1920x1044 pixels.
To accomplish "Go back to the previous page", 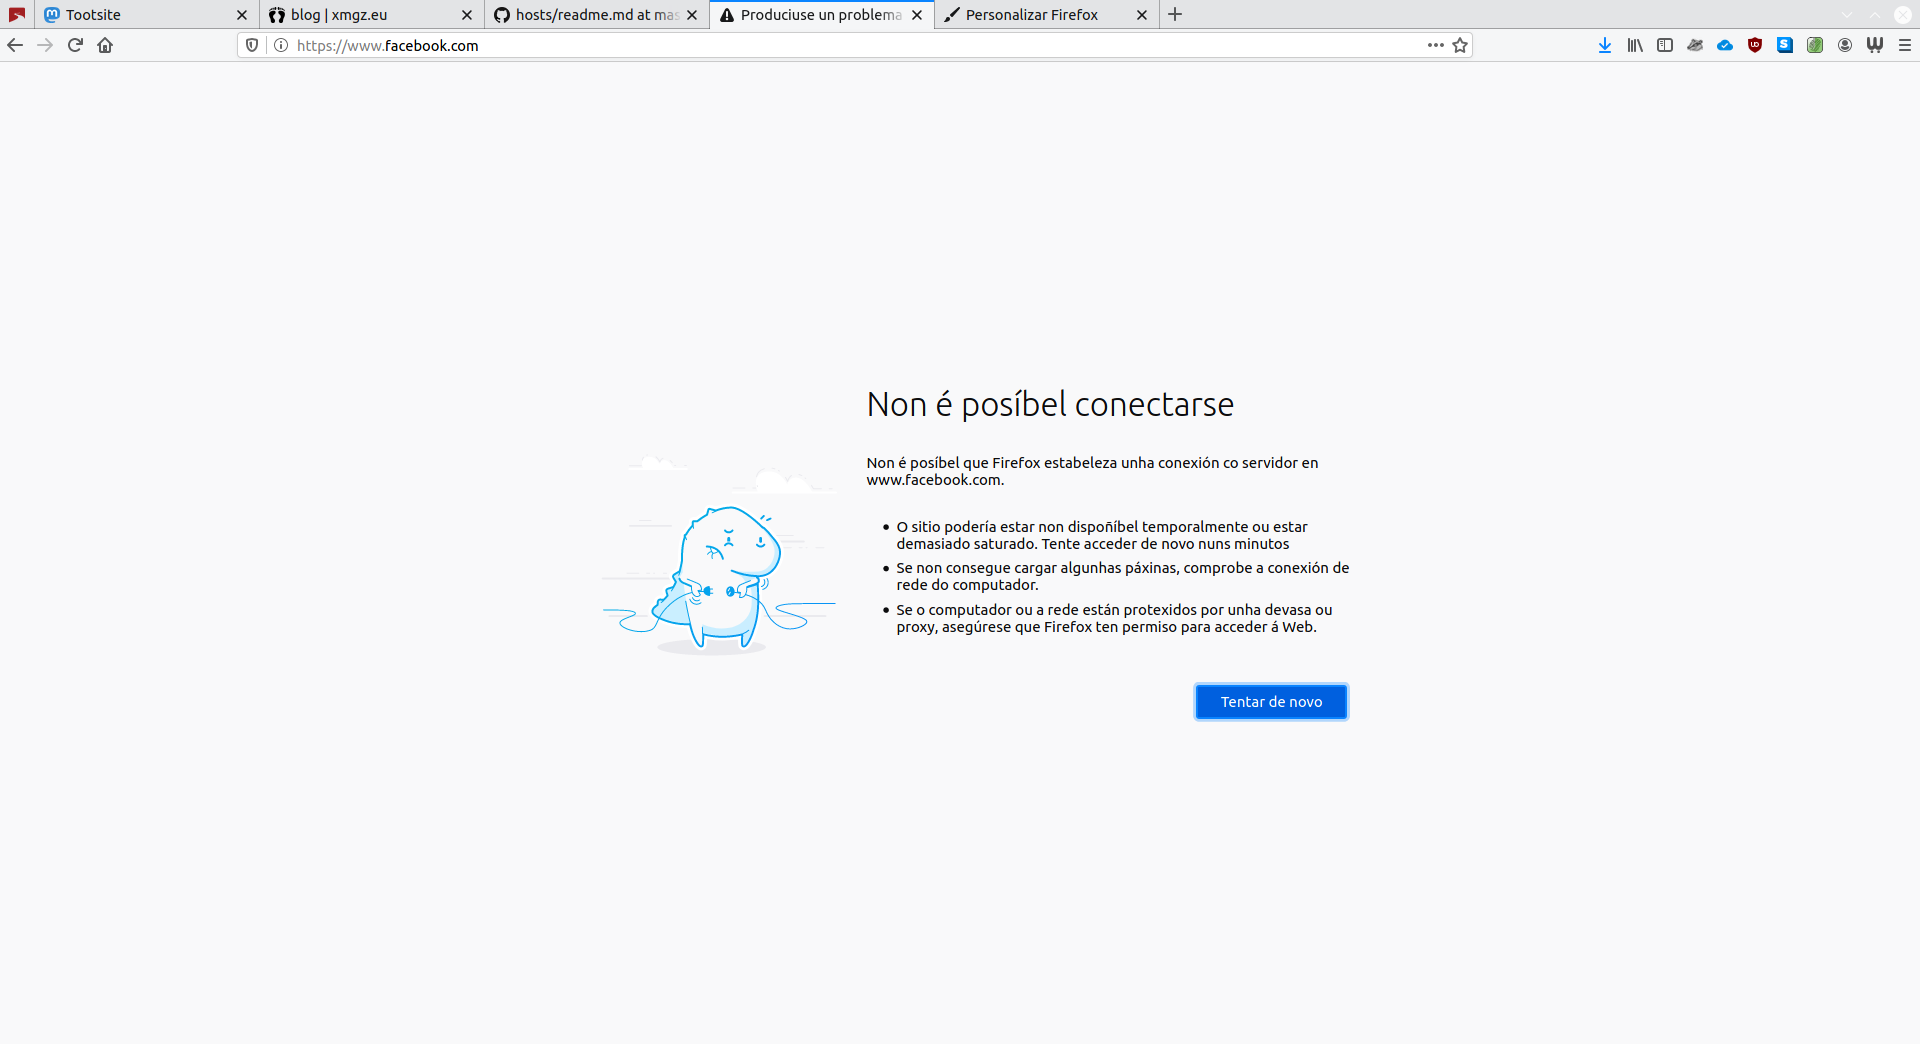I will coord(15,45).
